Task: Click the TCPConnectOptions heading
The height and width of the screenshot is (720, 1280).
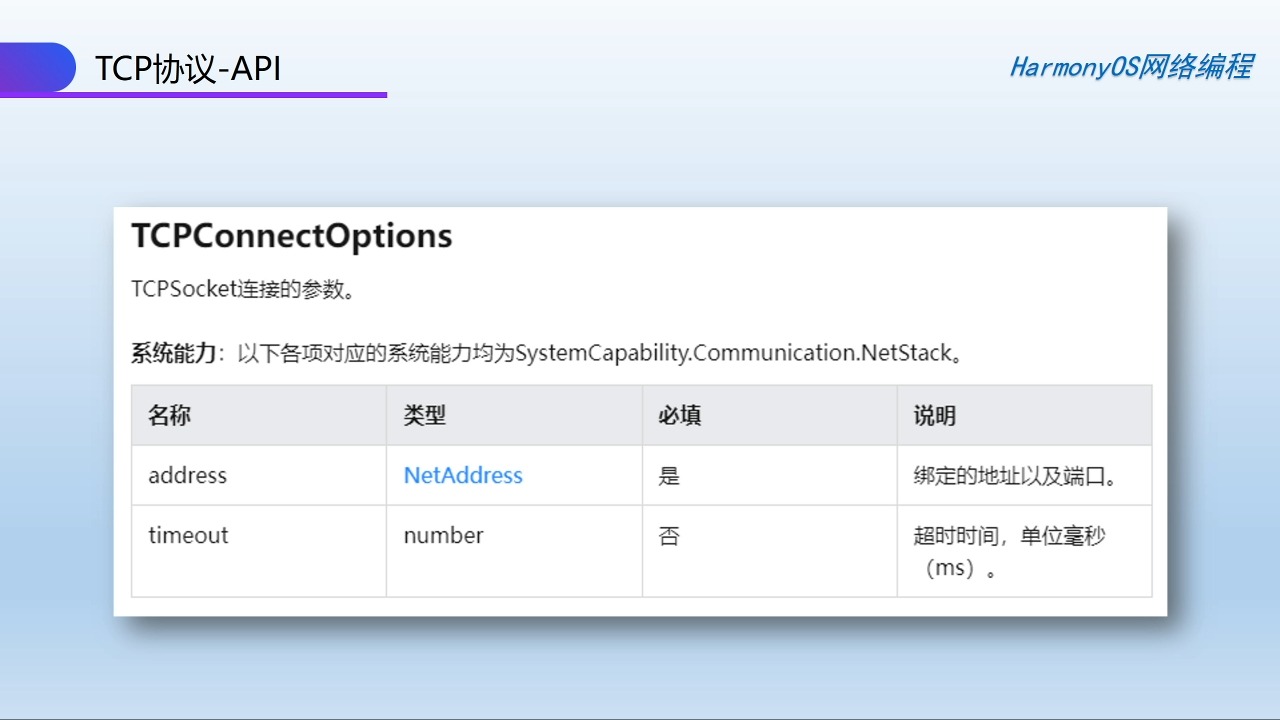Action: pos(292,236)
